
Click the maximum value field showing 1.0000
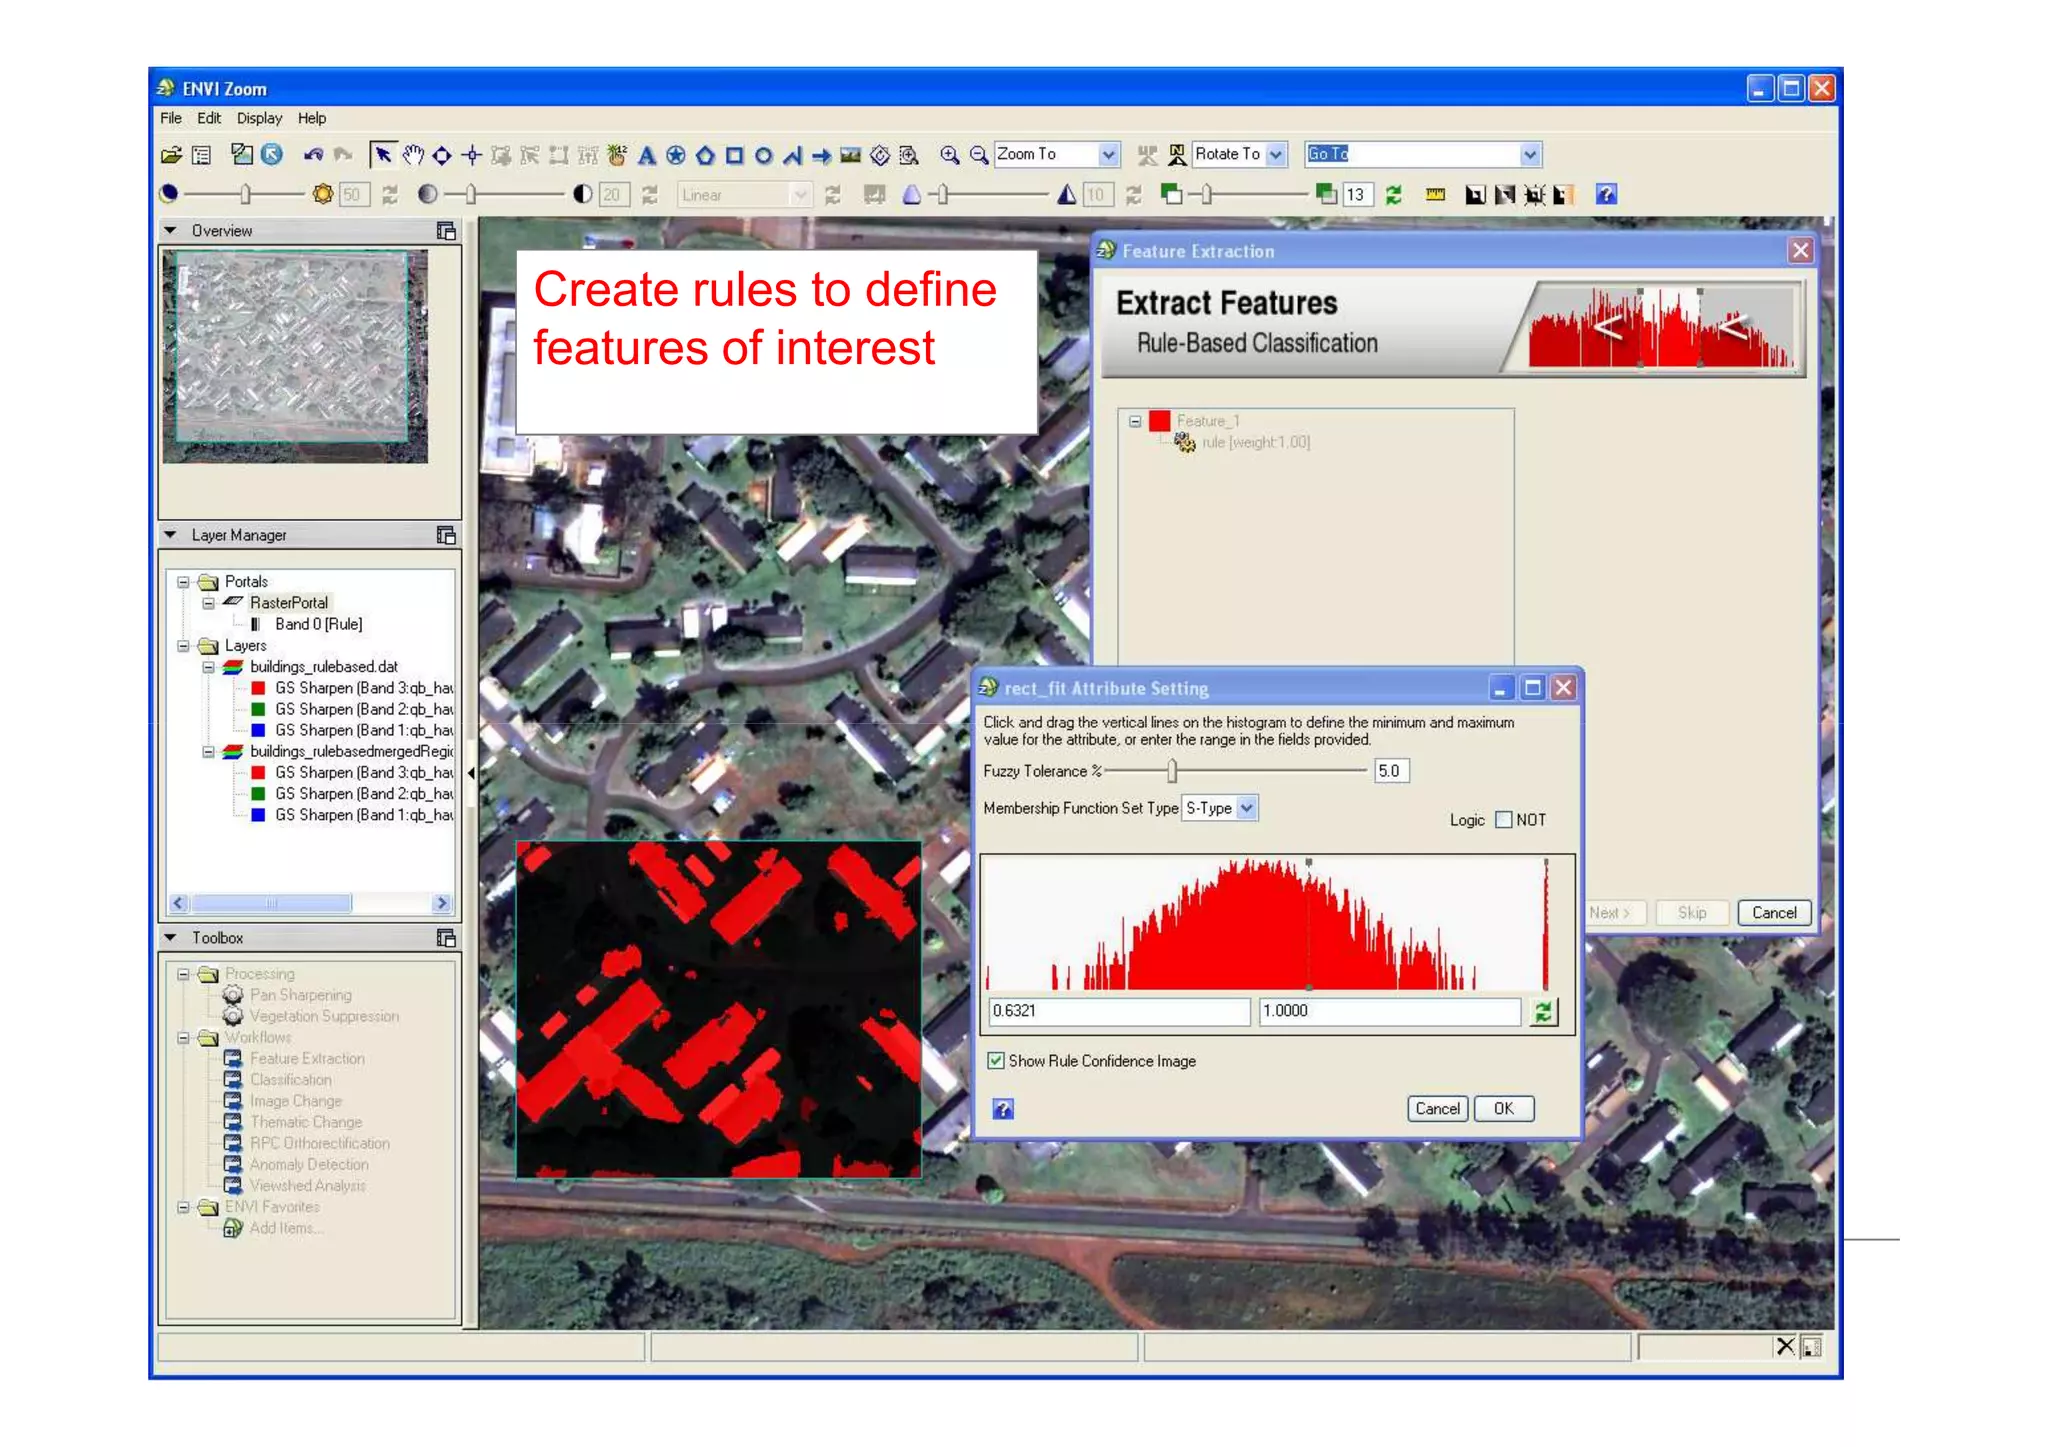click(1390, 1012)
